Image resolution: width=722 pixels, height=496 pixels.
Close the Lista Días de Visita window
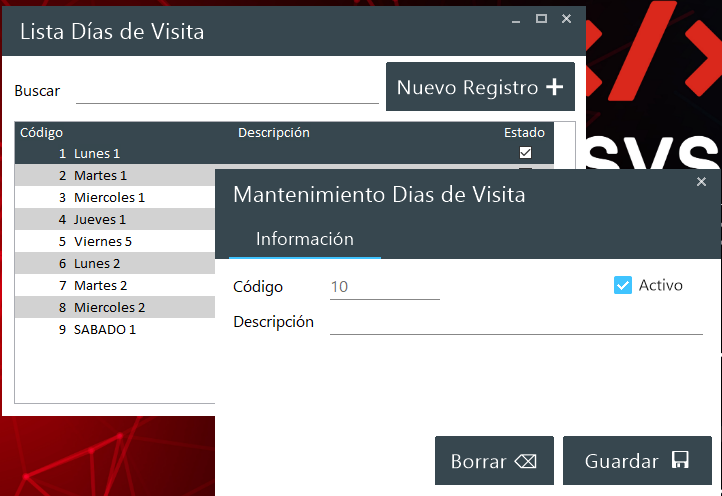point(566,18)
